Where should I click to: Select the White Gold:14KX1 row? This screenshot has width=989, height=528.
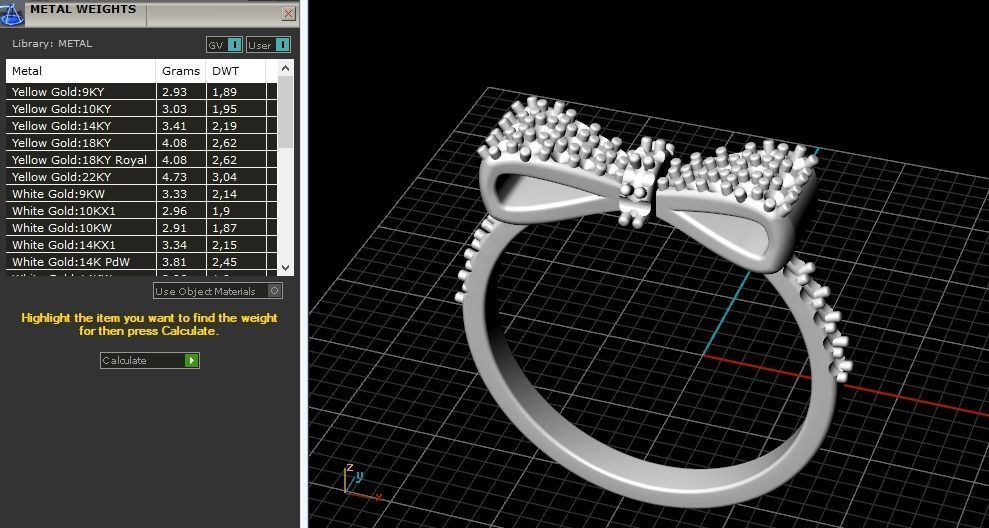coord(141,245)
